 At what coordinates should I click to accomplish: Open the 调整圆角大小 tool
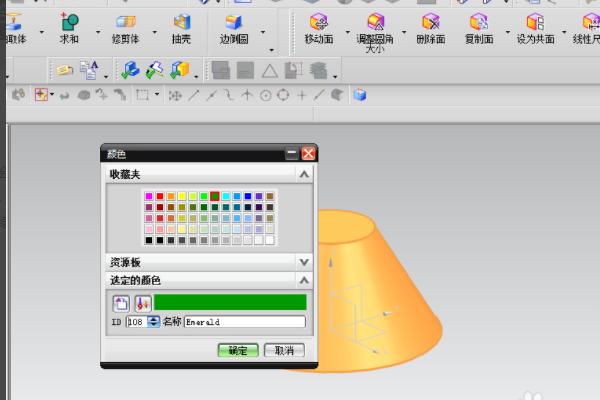click(375, 22)
